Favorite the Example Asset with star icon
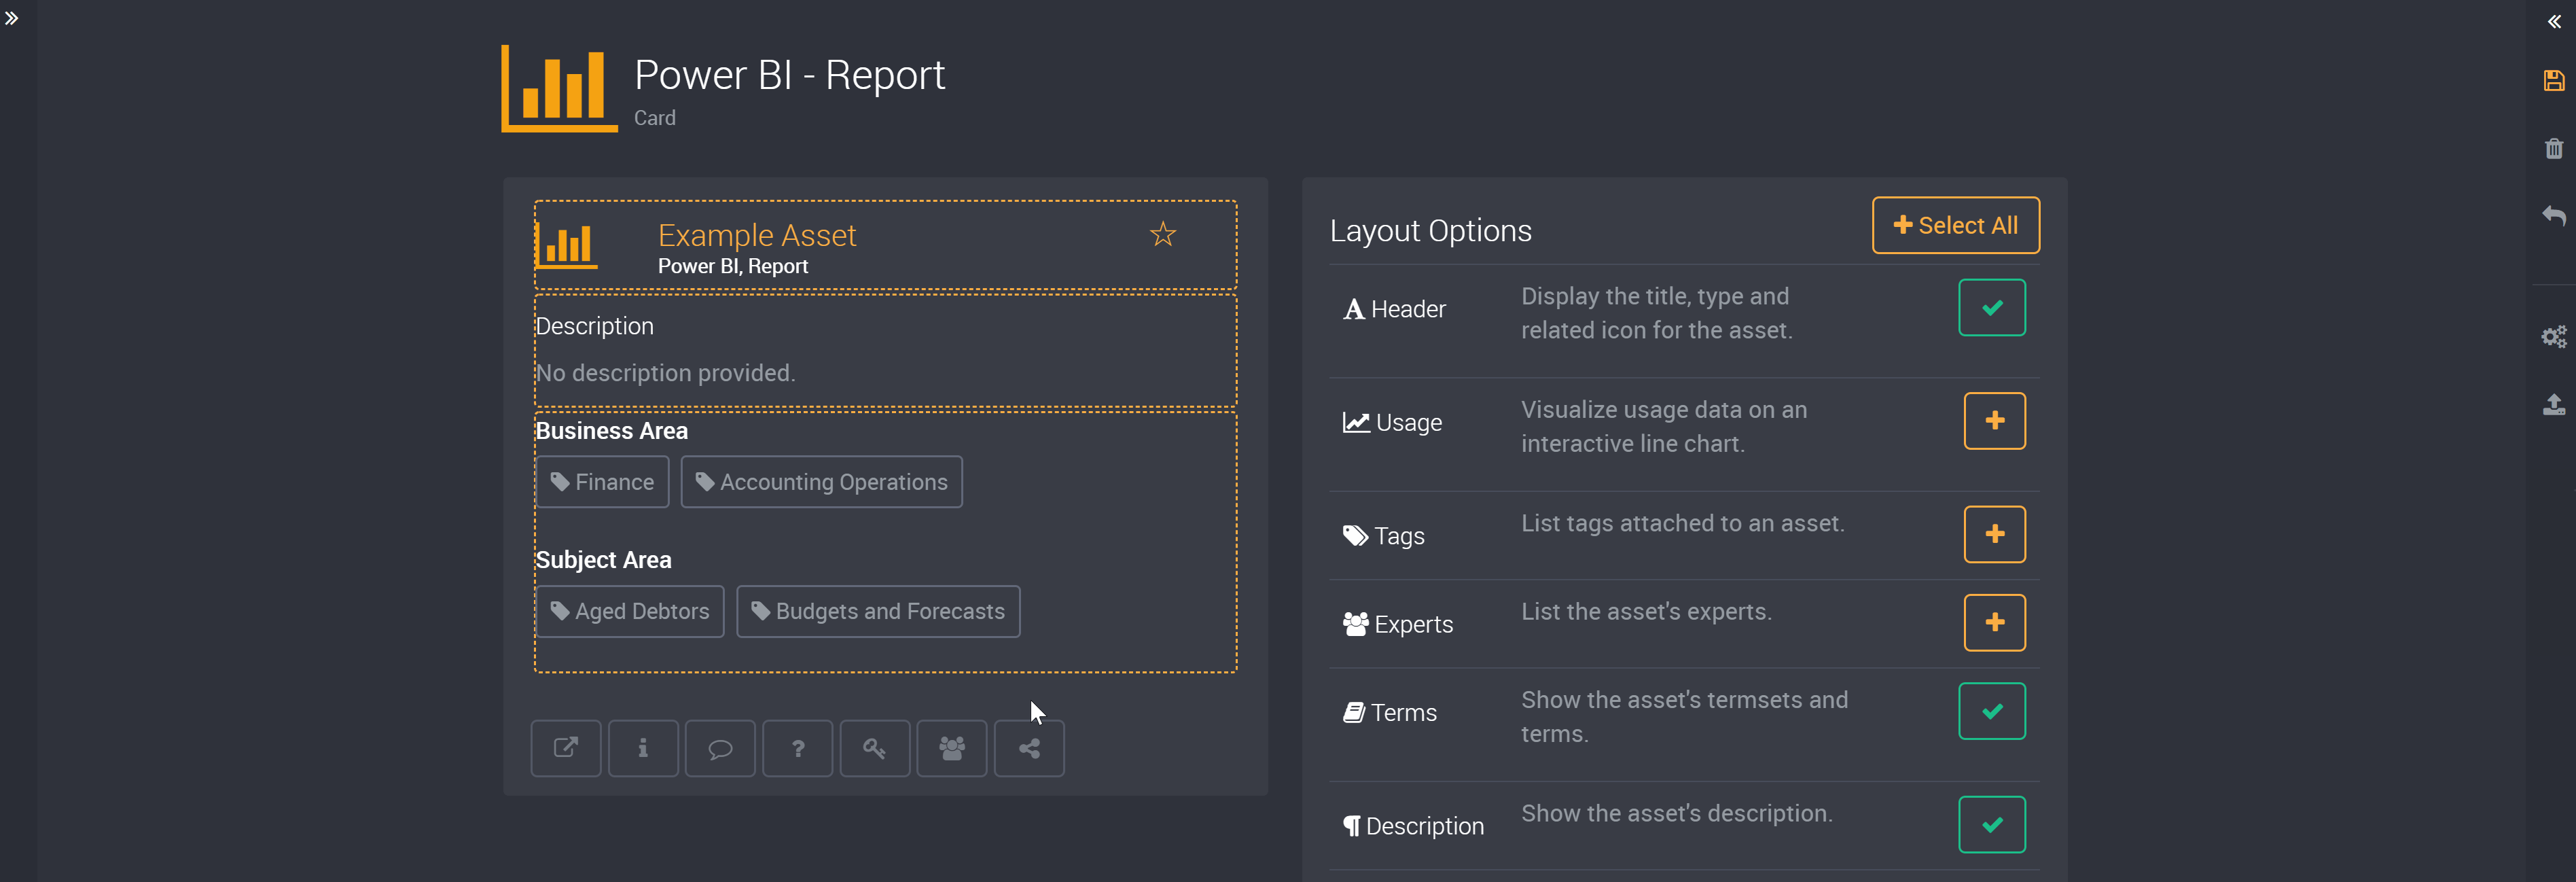 pyautogui.click(x=1163, y=234)
